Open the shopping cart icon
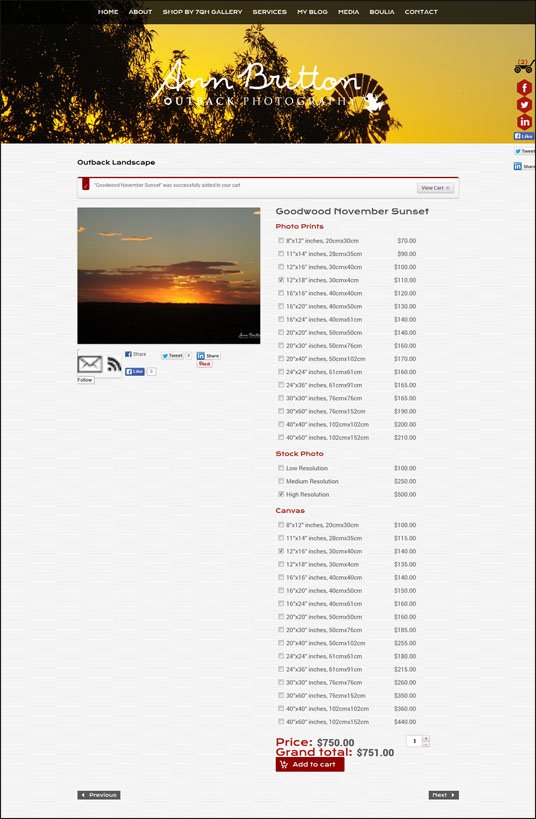 pyautogui.click(x=524, y=66)
